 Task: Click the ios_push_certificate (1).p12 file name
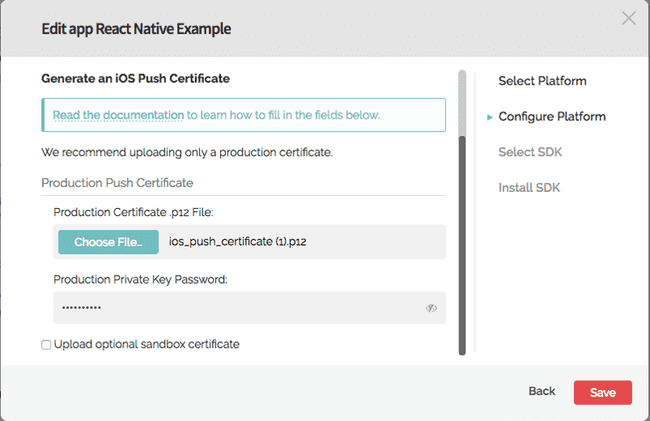pyautogui.click(x=238, y=242)
